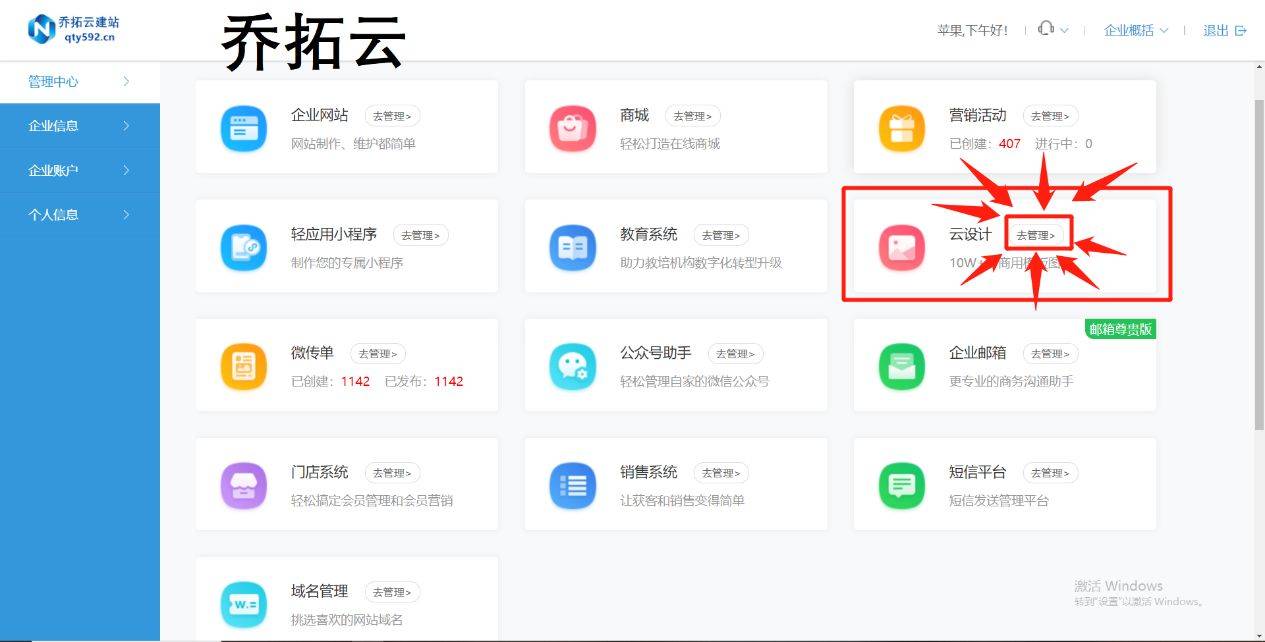This screenshot has width=1265, height=642.
Task: Click the 短信平台 message icon
Action: coord(902,486)
